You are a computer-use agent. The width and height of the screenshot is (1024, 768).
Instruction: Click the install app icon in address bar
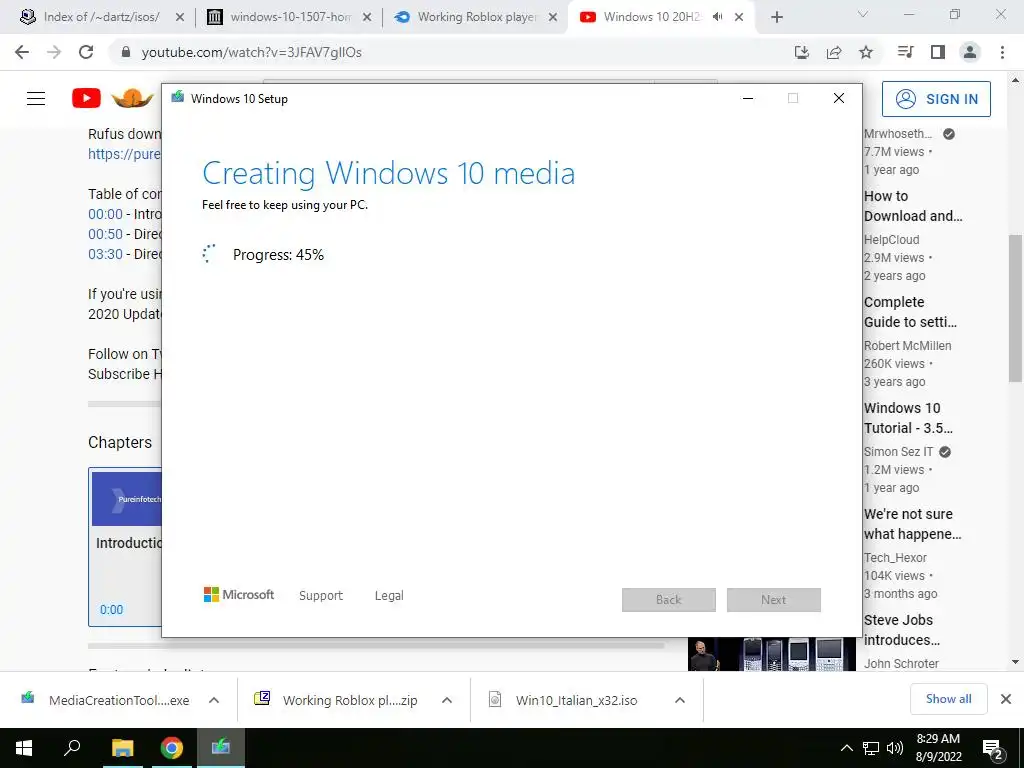[x=802, y=52]
